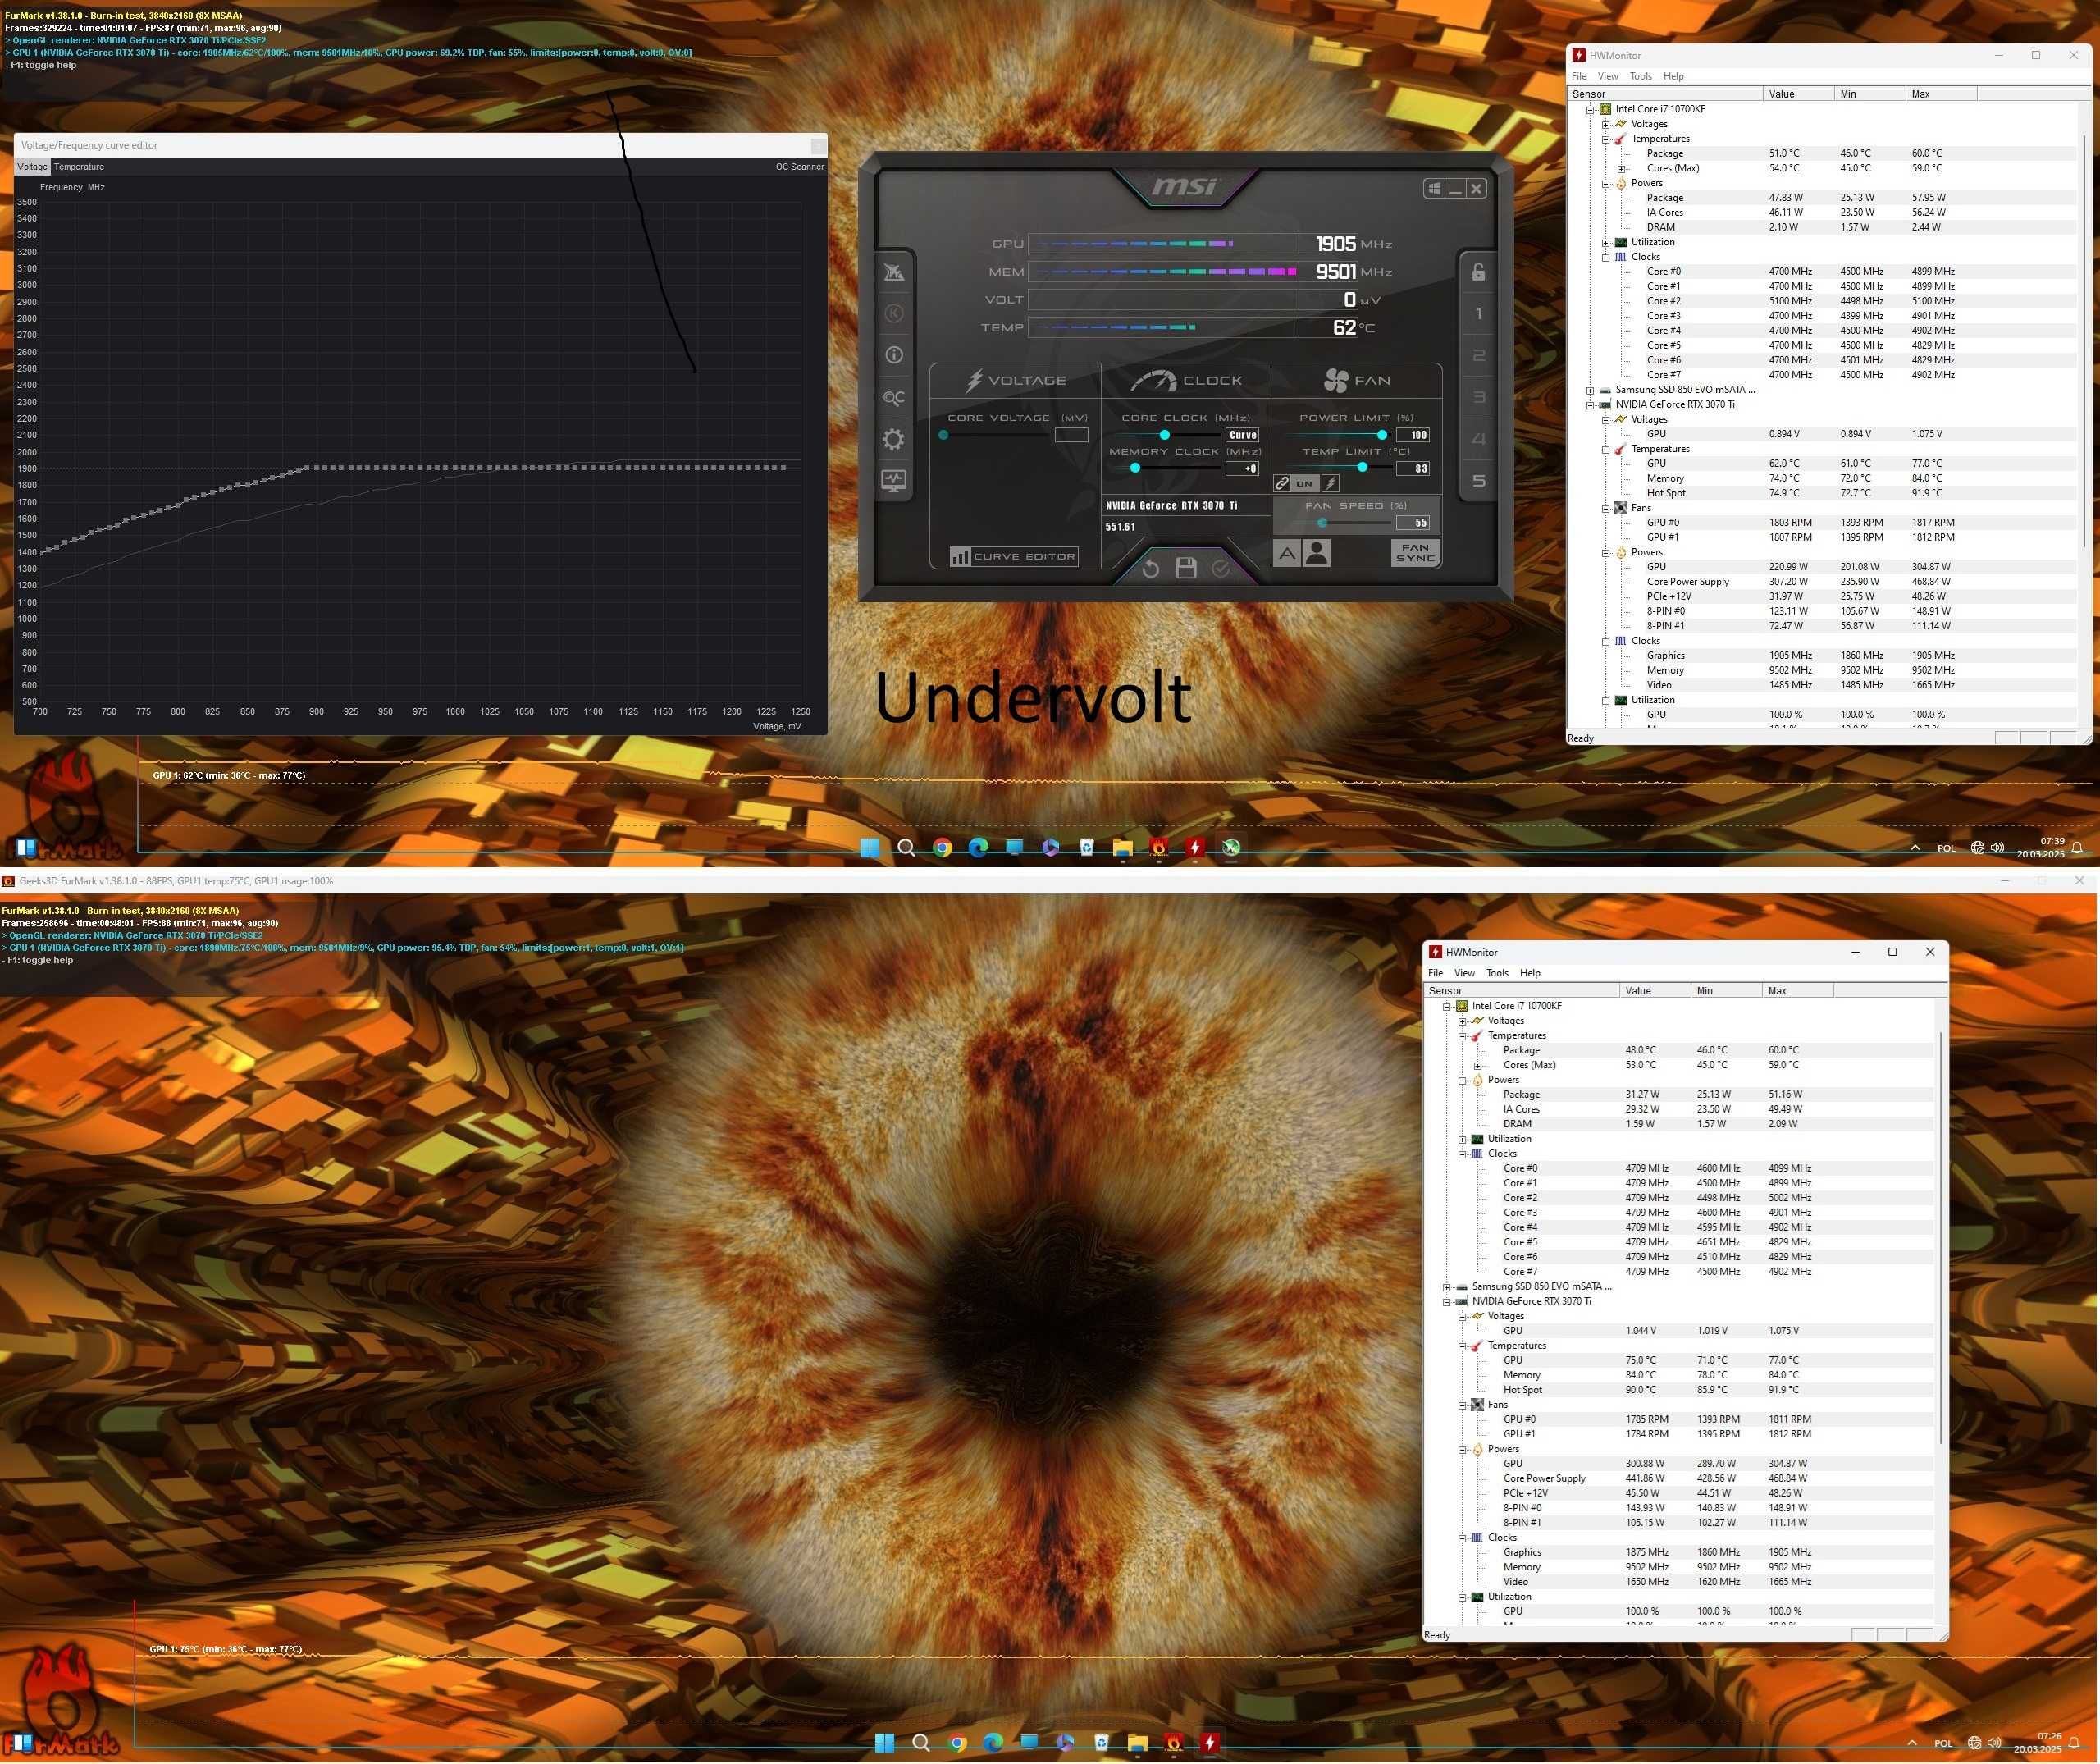The height and width of the screenshot is (1764, 2100).
Task: Select Afterburner profile slot 1
Action: 1479,313
